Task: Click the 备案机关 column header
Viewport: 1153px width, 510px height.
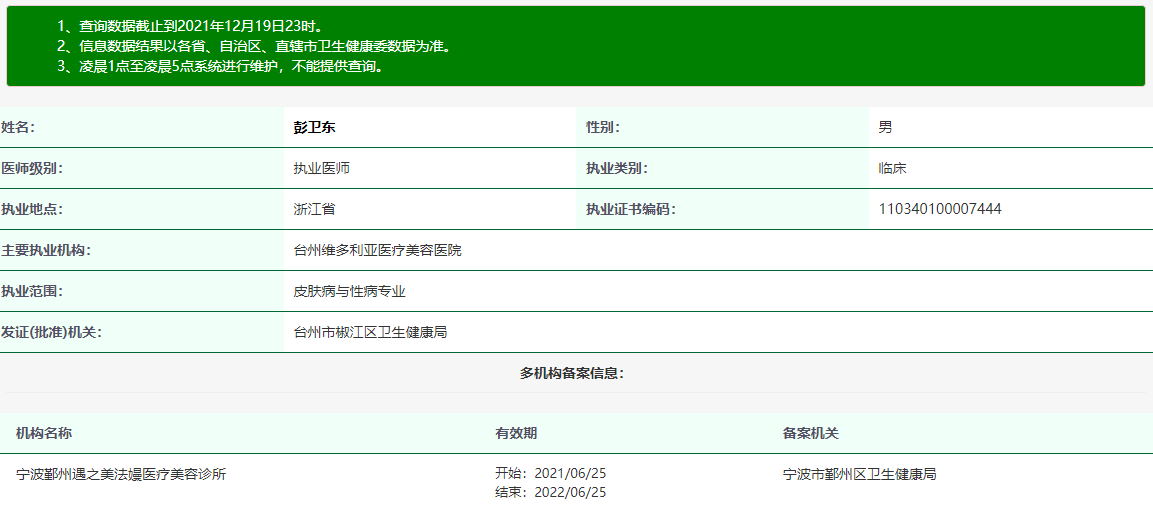Action: click(811, 434)
